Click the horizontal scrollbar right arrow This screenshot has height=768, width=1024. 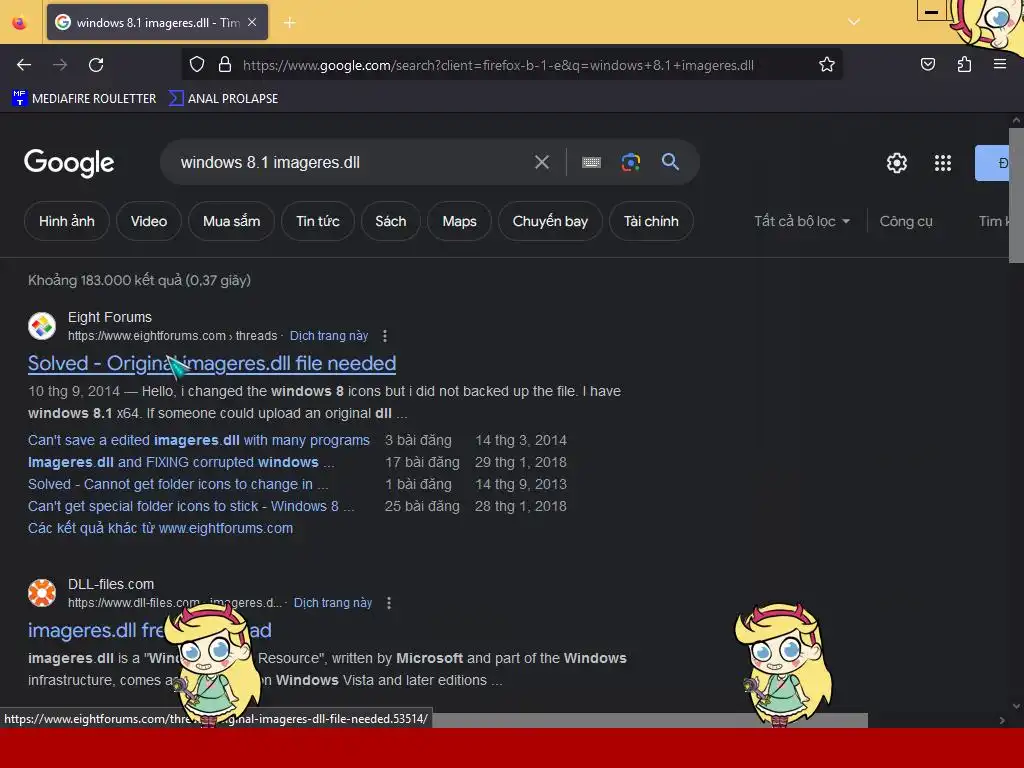point(1002,720)
